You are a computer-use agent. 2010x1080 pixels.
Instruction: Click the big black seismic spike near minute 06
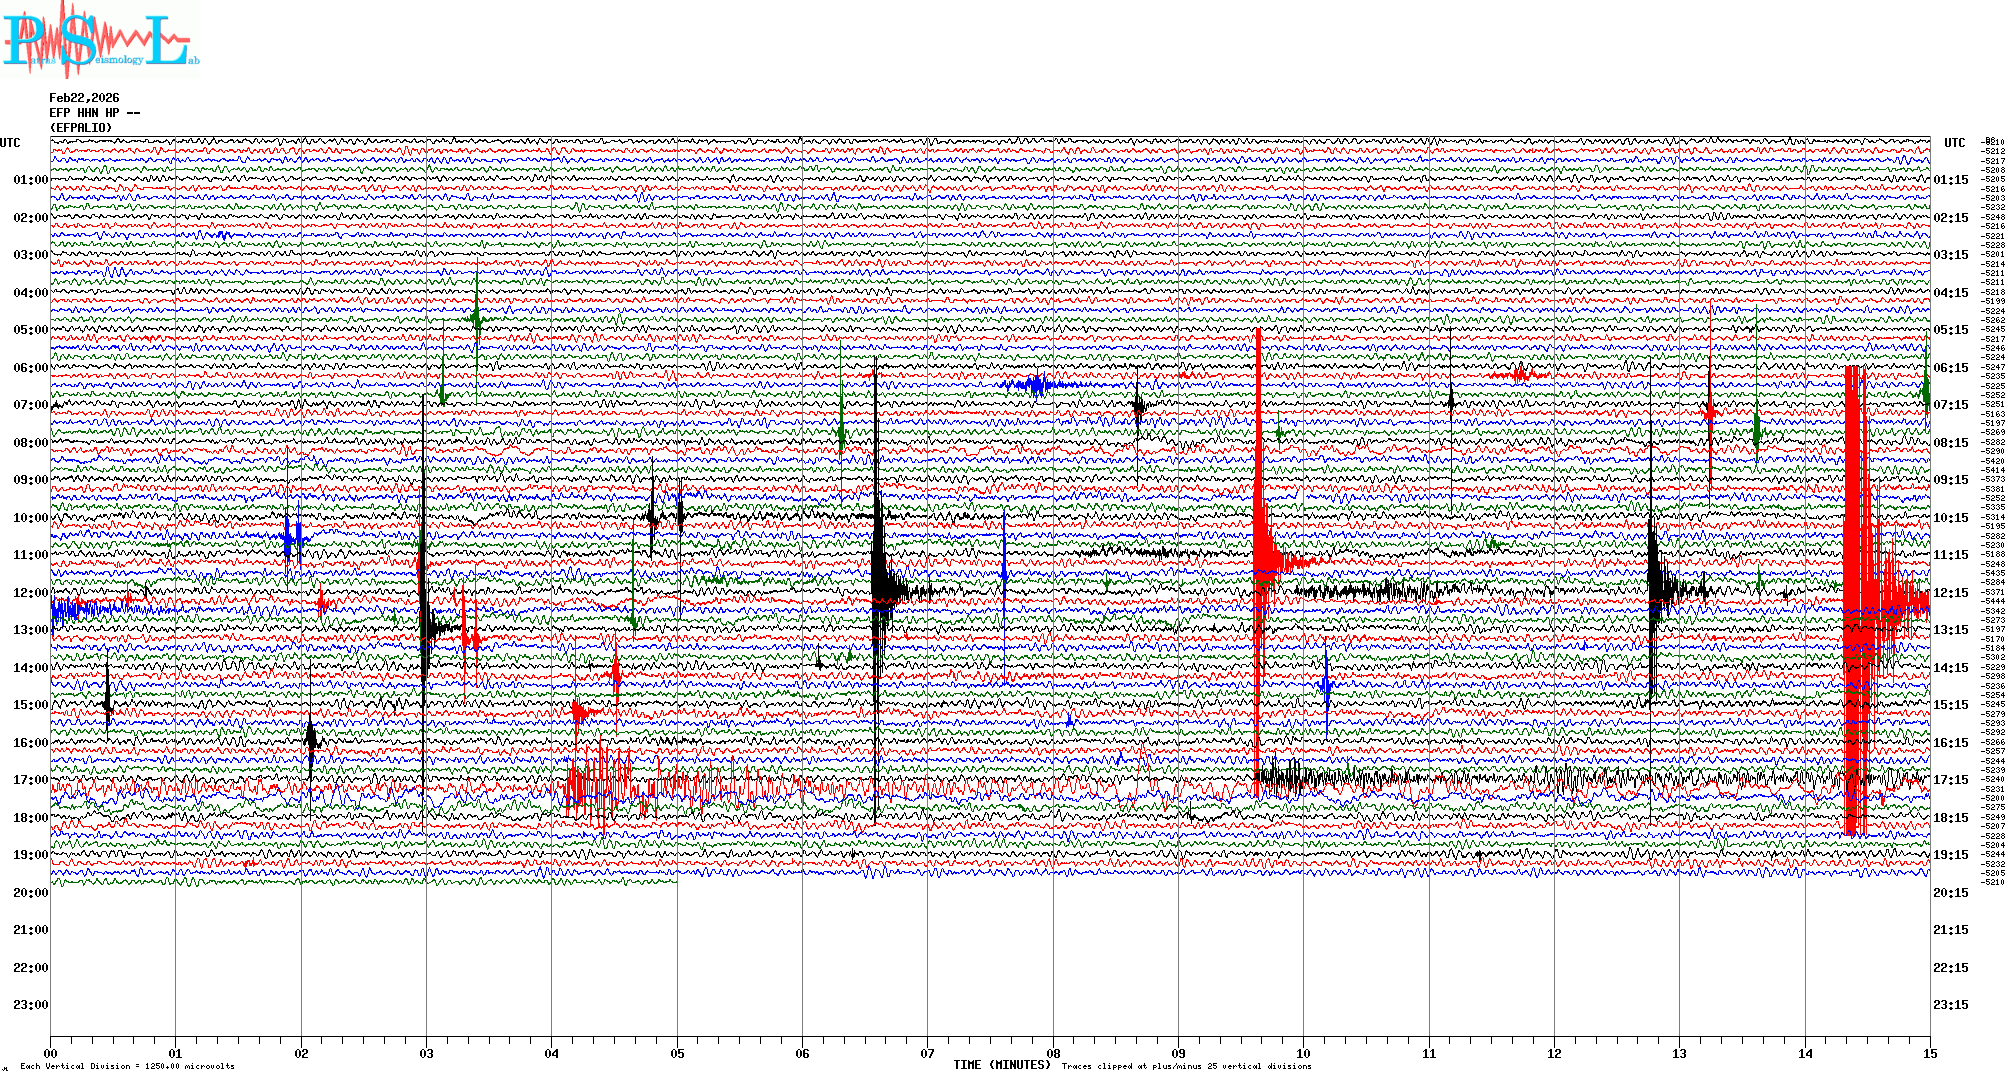point(878,580)
